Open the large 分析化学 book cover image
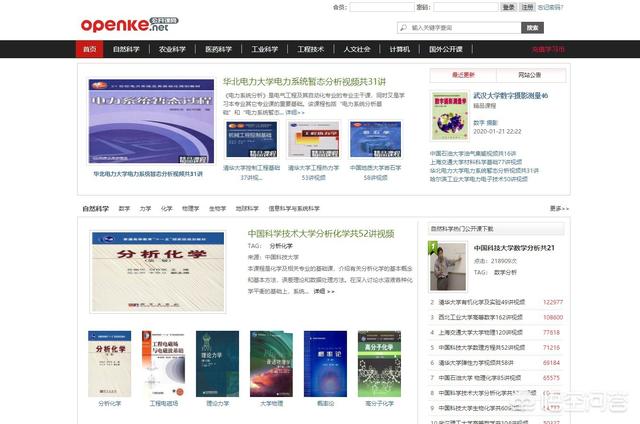640x424 pixels. coord(158,272)
